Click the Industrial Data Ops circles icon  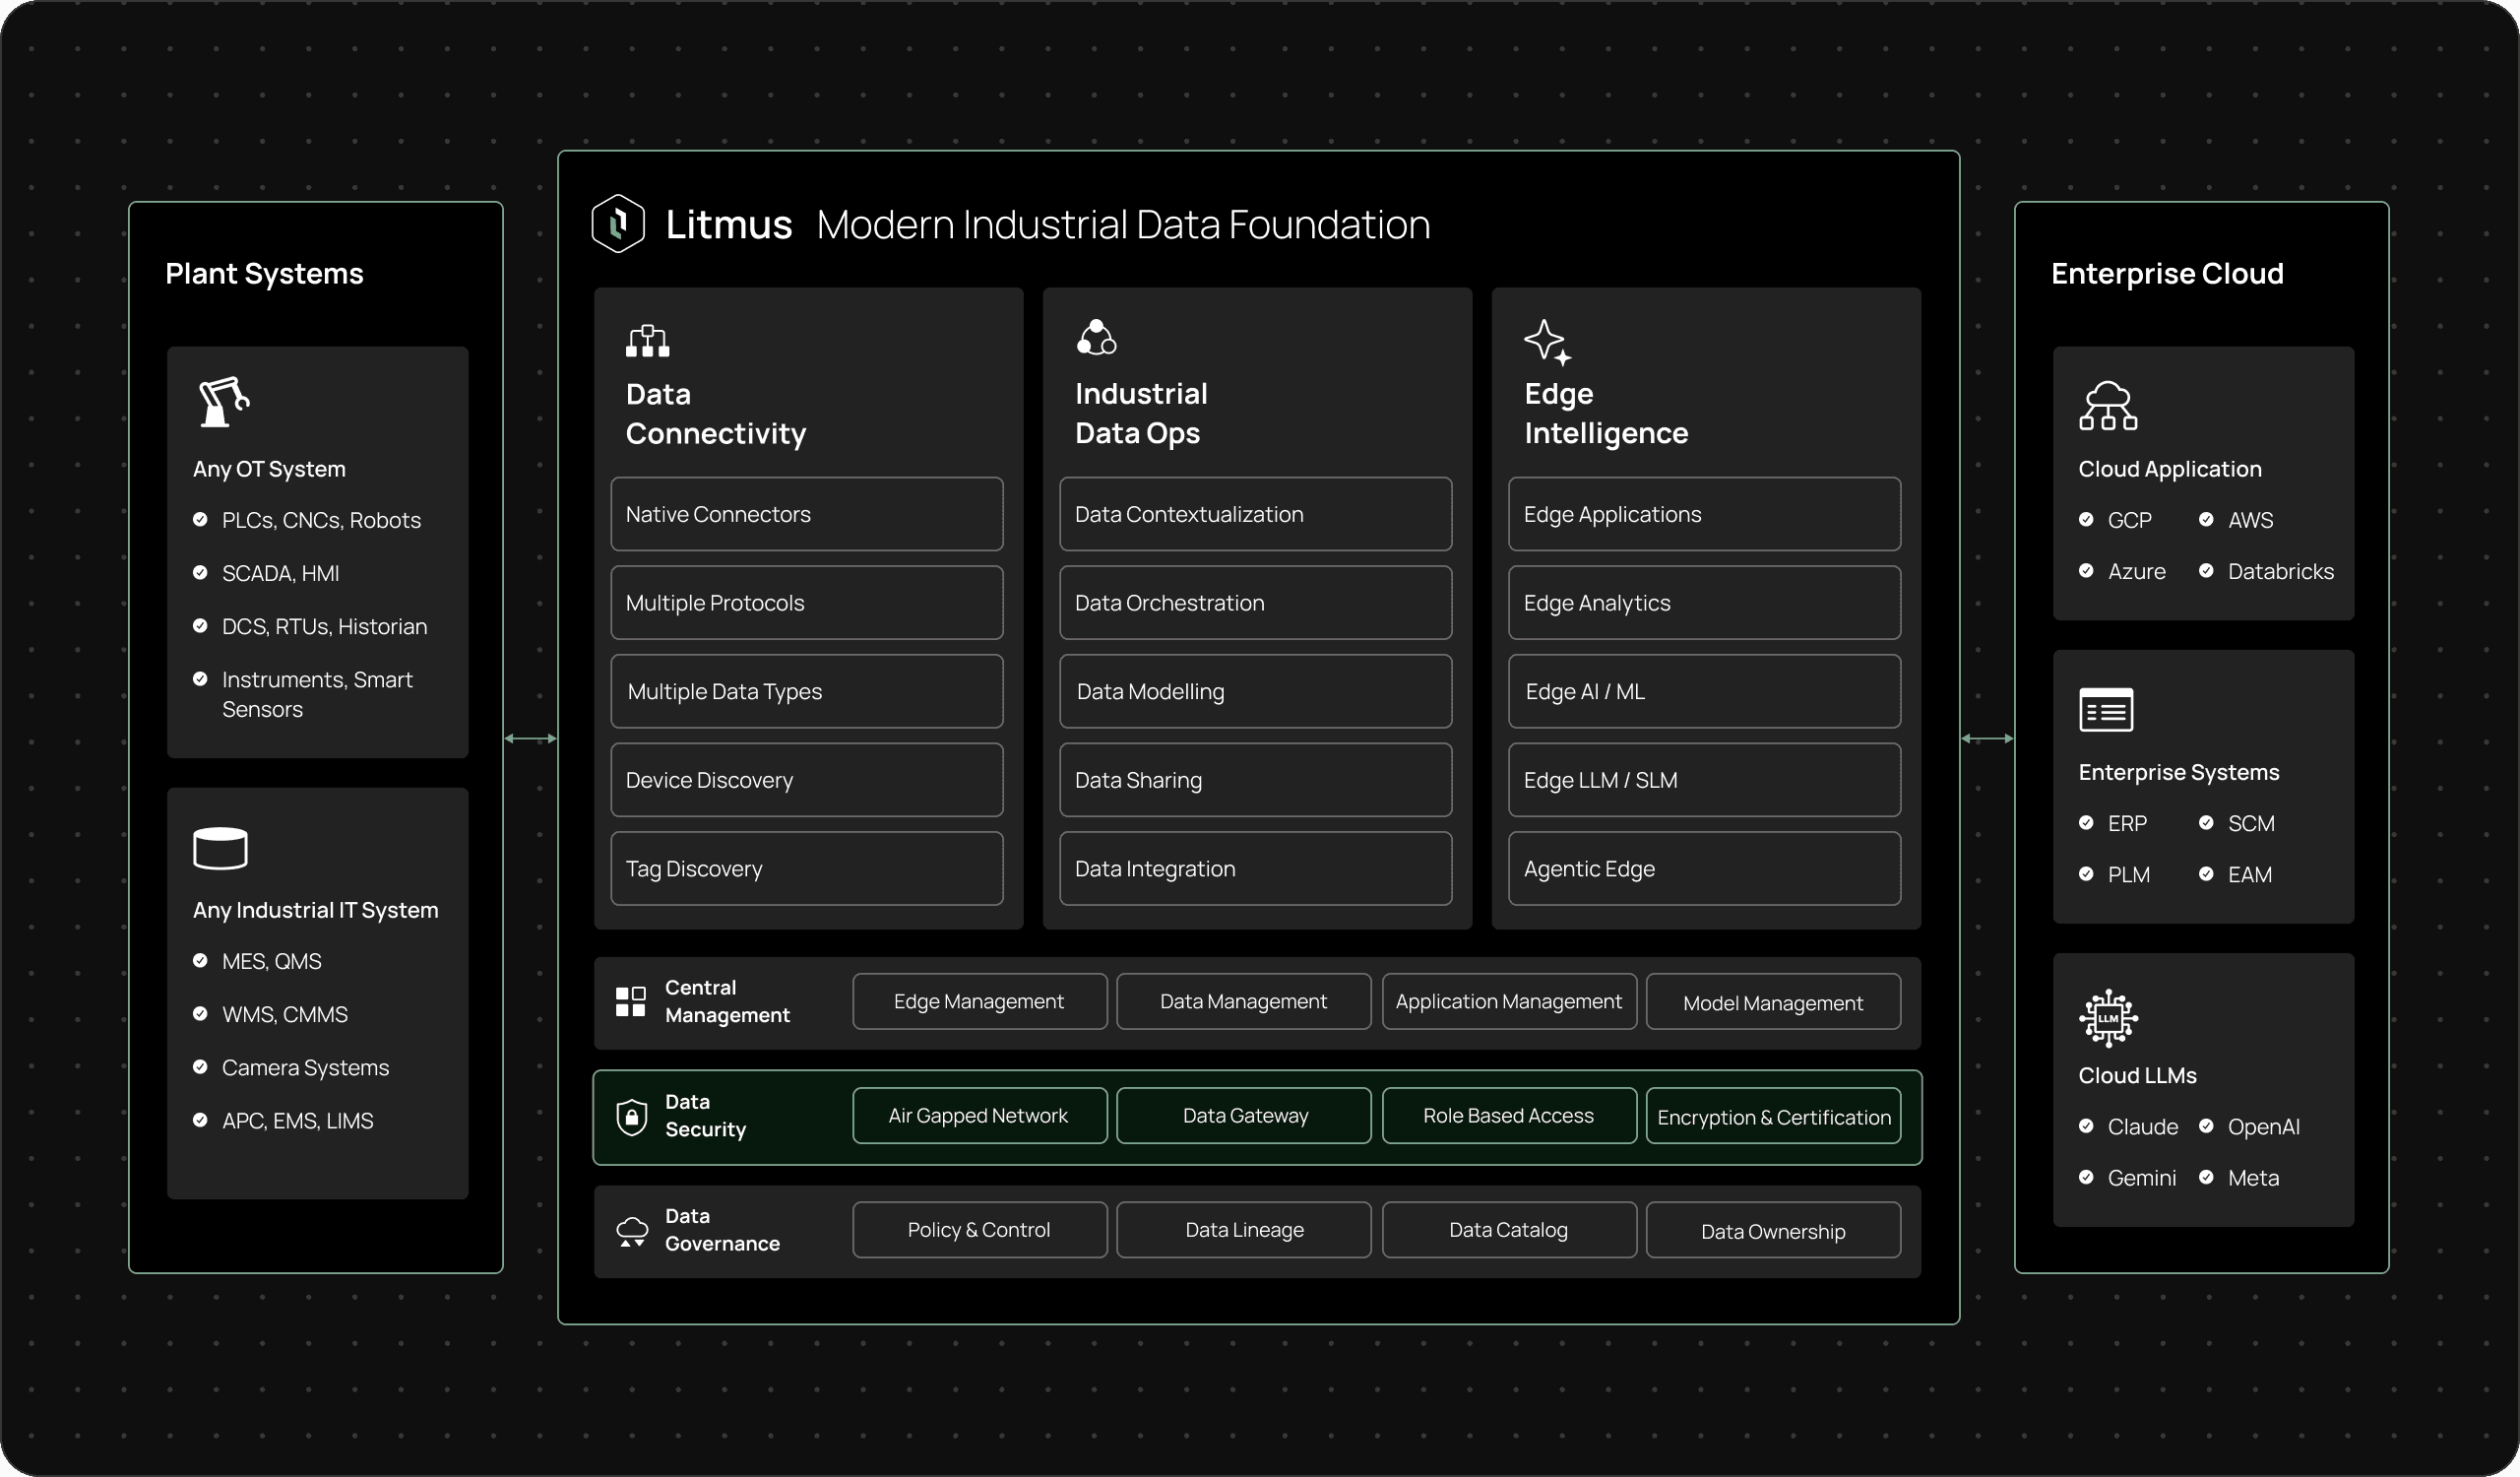[1096, 338]
